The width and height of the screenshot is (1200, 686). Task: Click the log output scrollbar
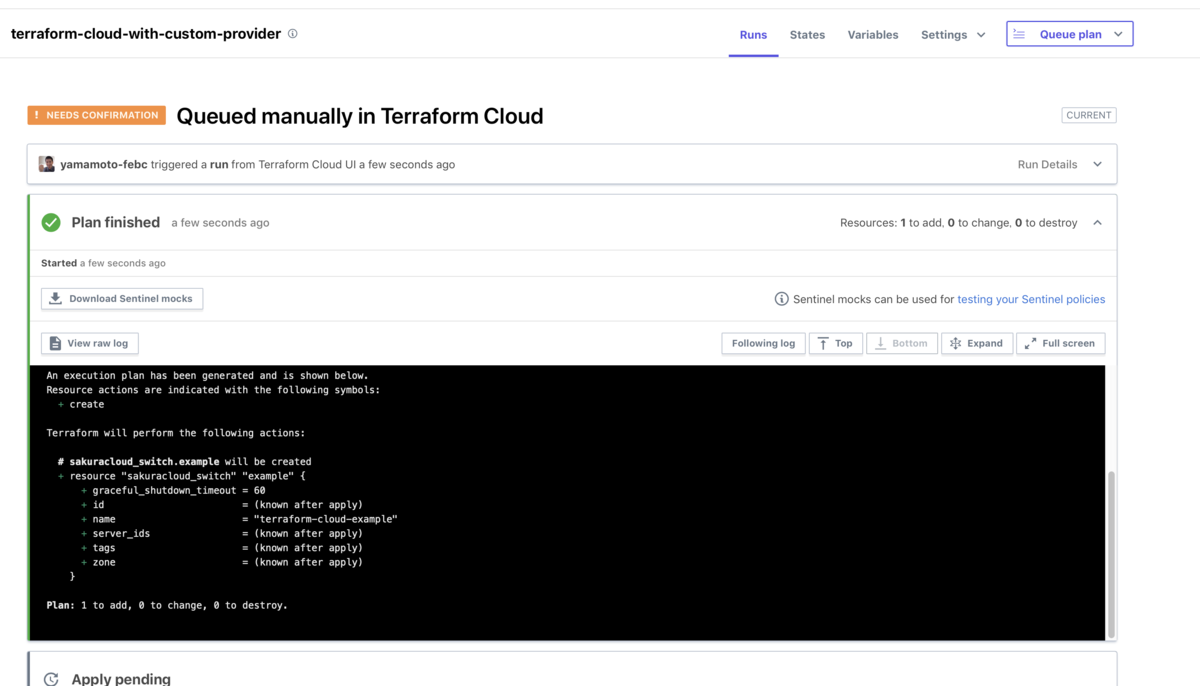pyautogui.click(x=1111, y=555)
